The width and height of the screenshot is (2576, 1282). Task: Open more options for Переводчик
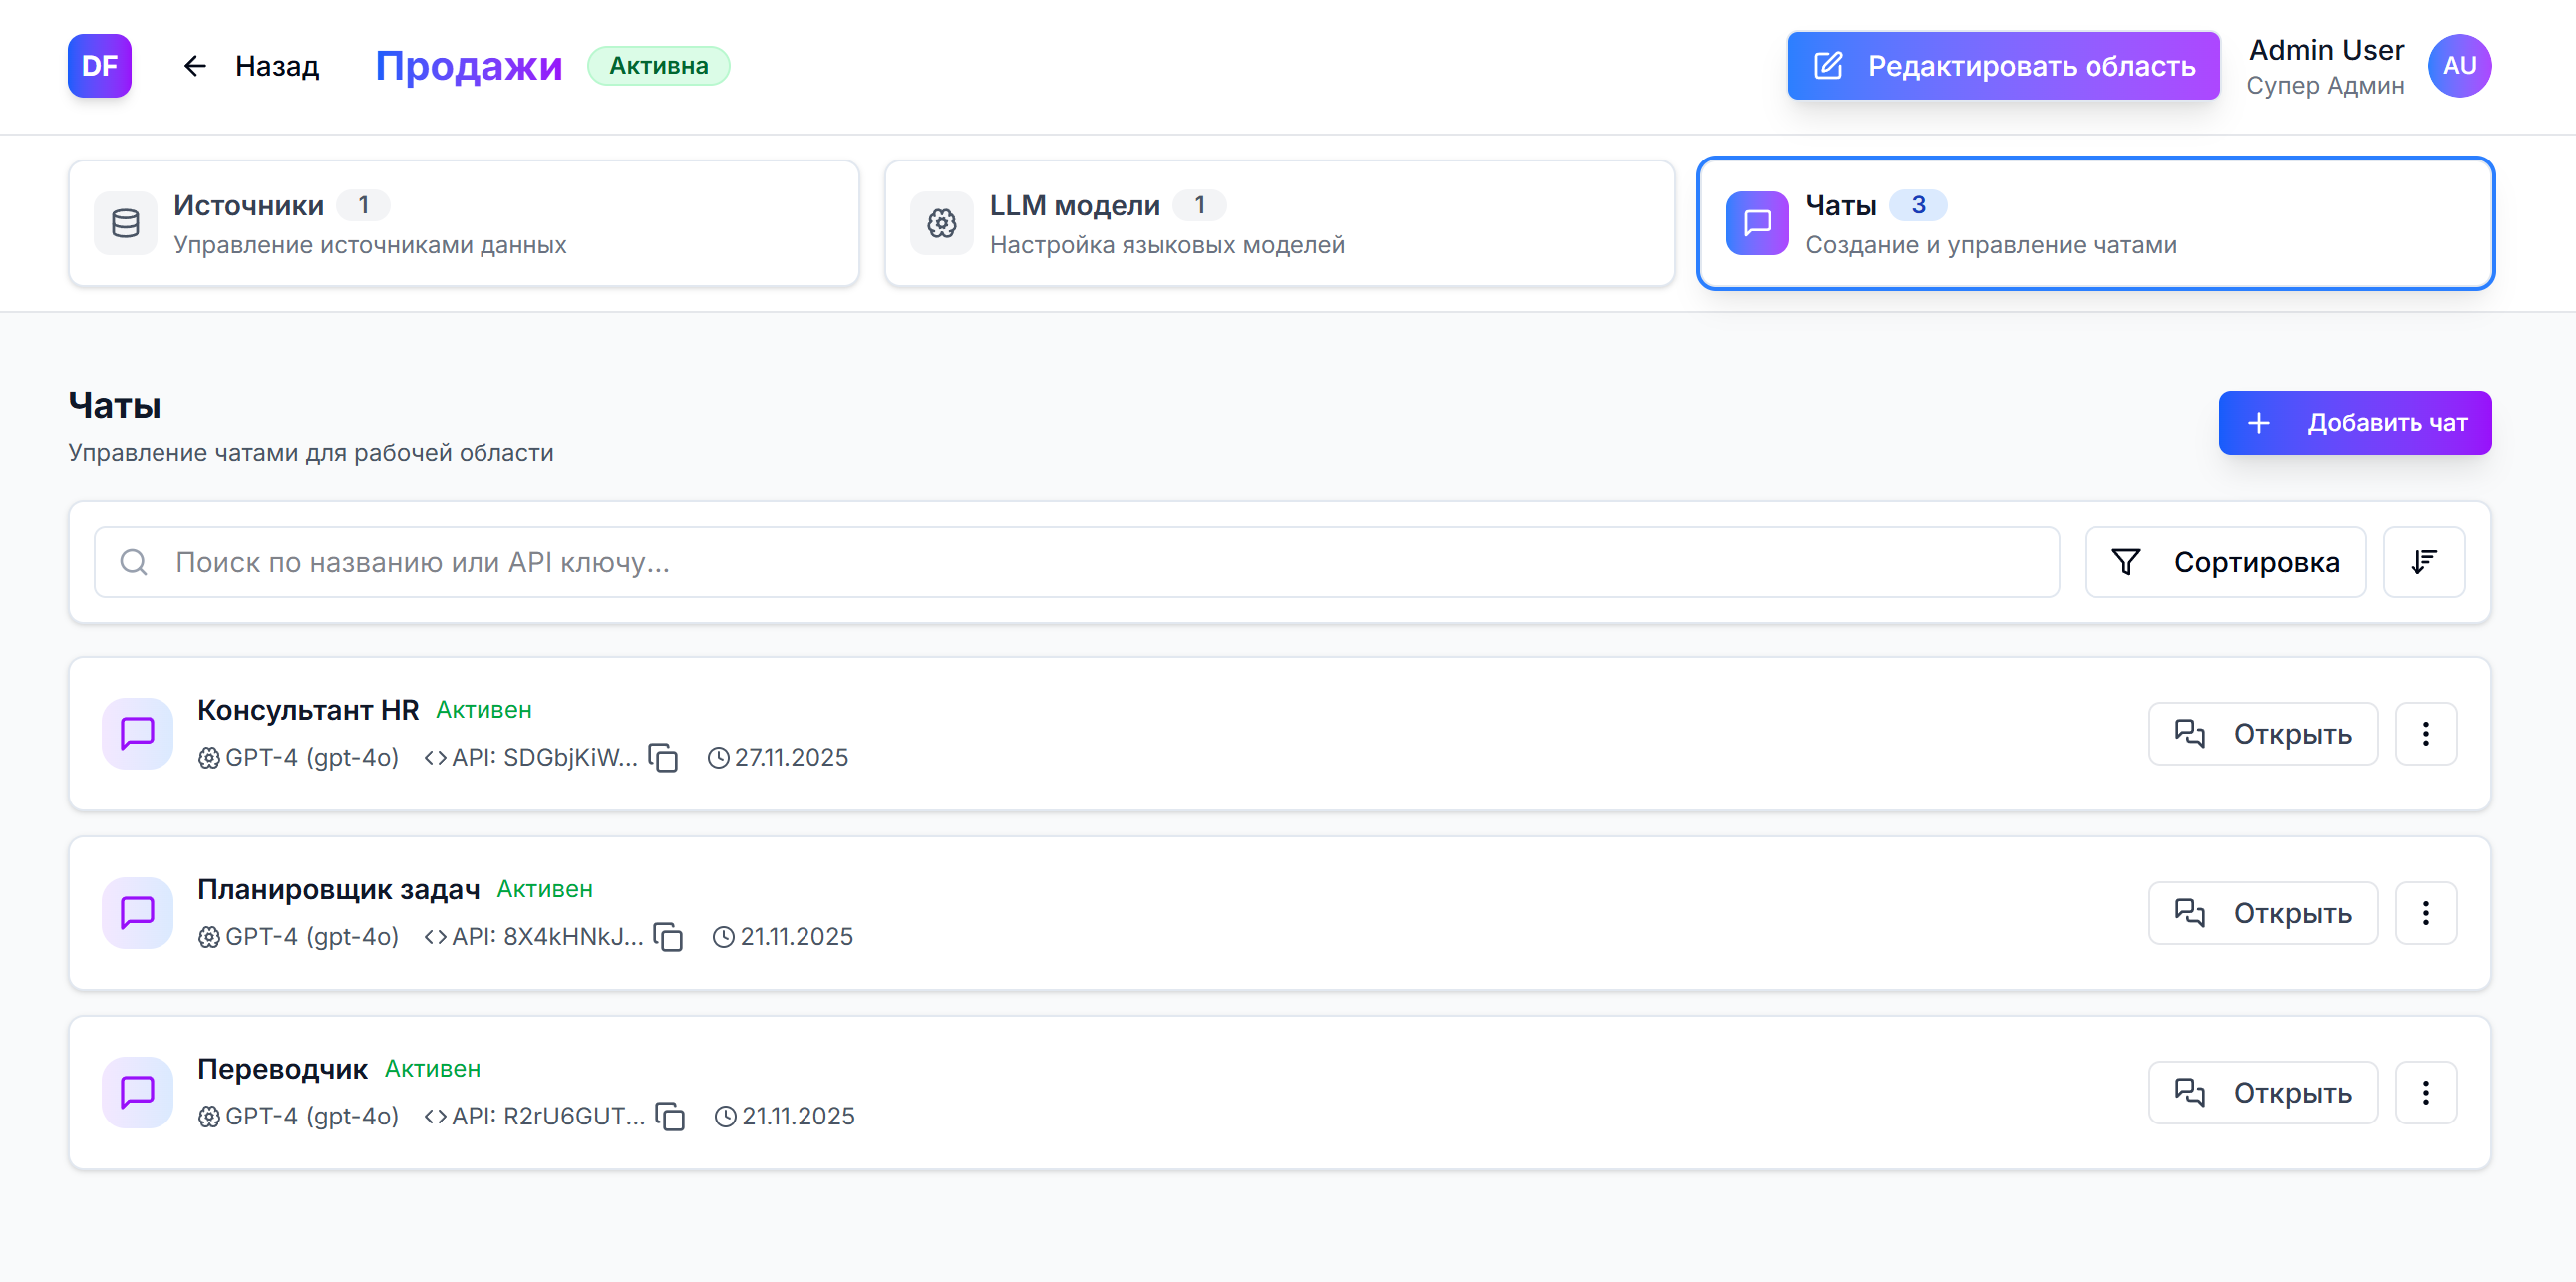pyautogui.click(x=2425, y=1092)
